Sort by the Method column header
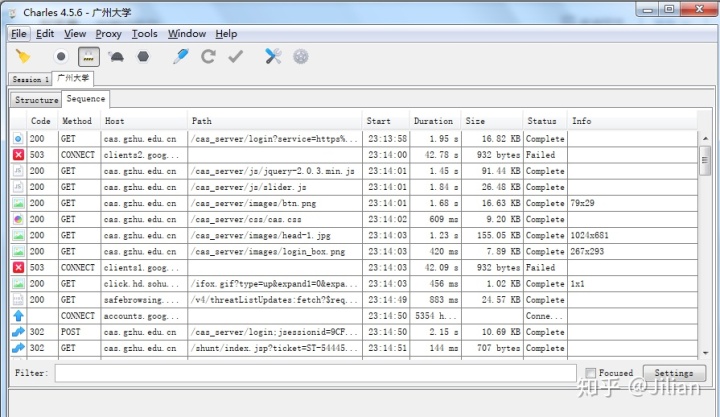Viewport: 720px width, 417px height. pyautogui.click(x=77, y=121)
